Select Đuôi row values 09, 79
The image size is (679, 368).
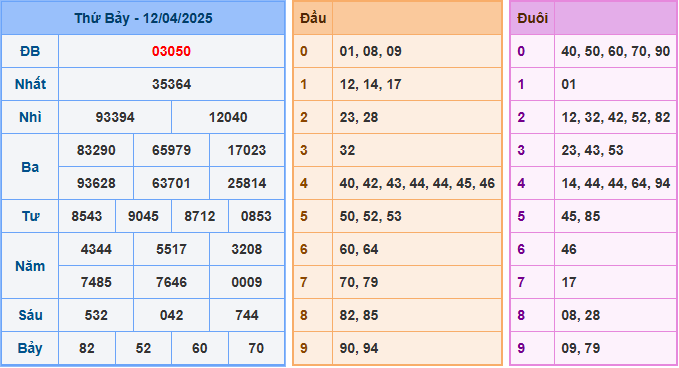(x=581, y=348)
